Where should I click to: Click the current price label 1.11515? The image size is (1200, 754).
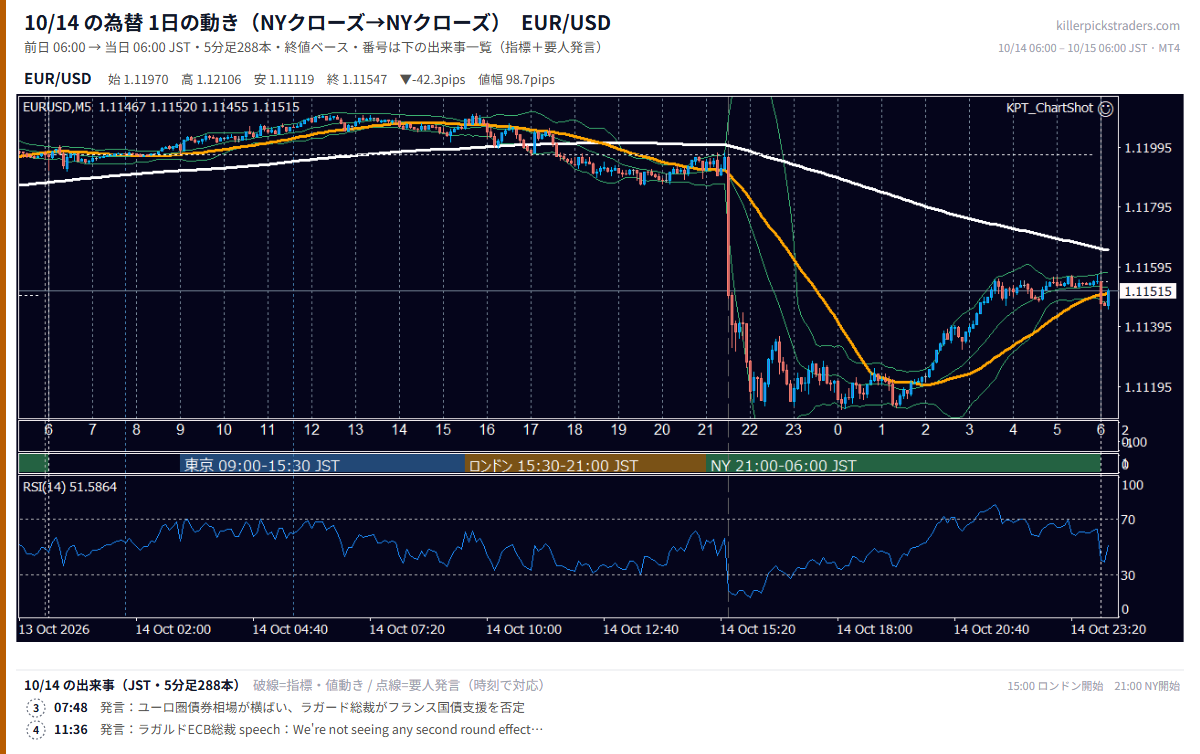(x=1146, y=292)
